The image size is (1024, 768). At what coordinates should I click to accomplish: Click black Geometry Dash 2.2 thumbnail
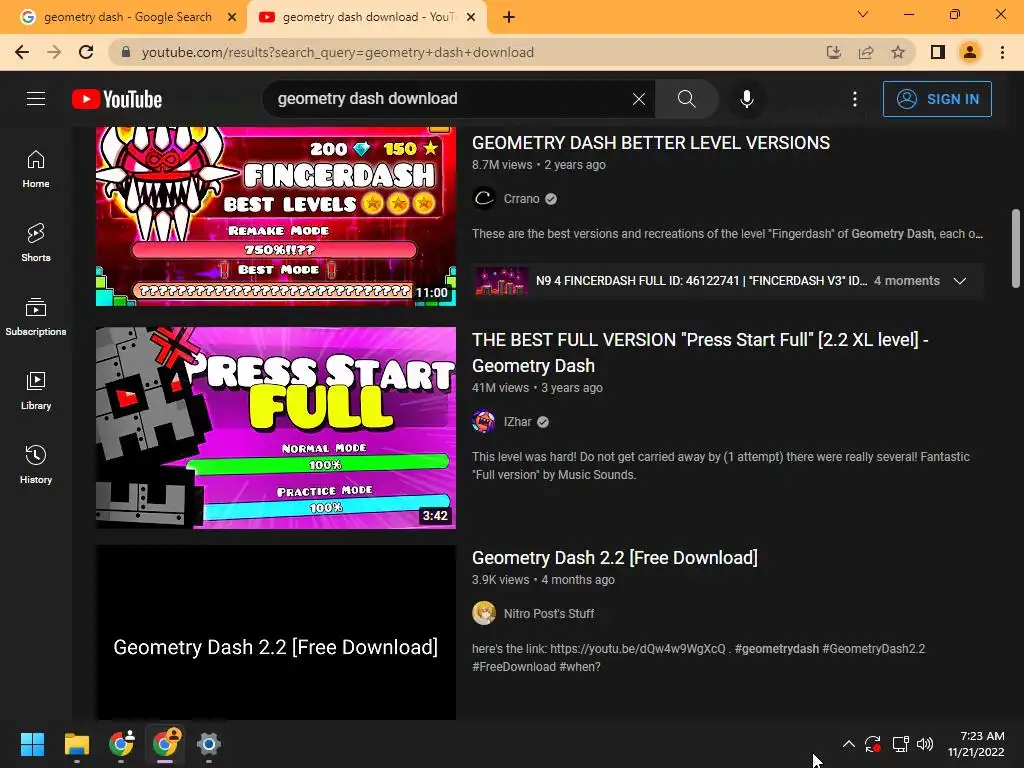pyautogui.click(x=276, y=632)
